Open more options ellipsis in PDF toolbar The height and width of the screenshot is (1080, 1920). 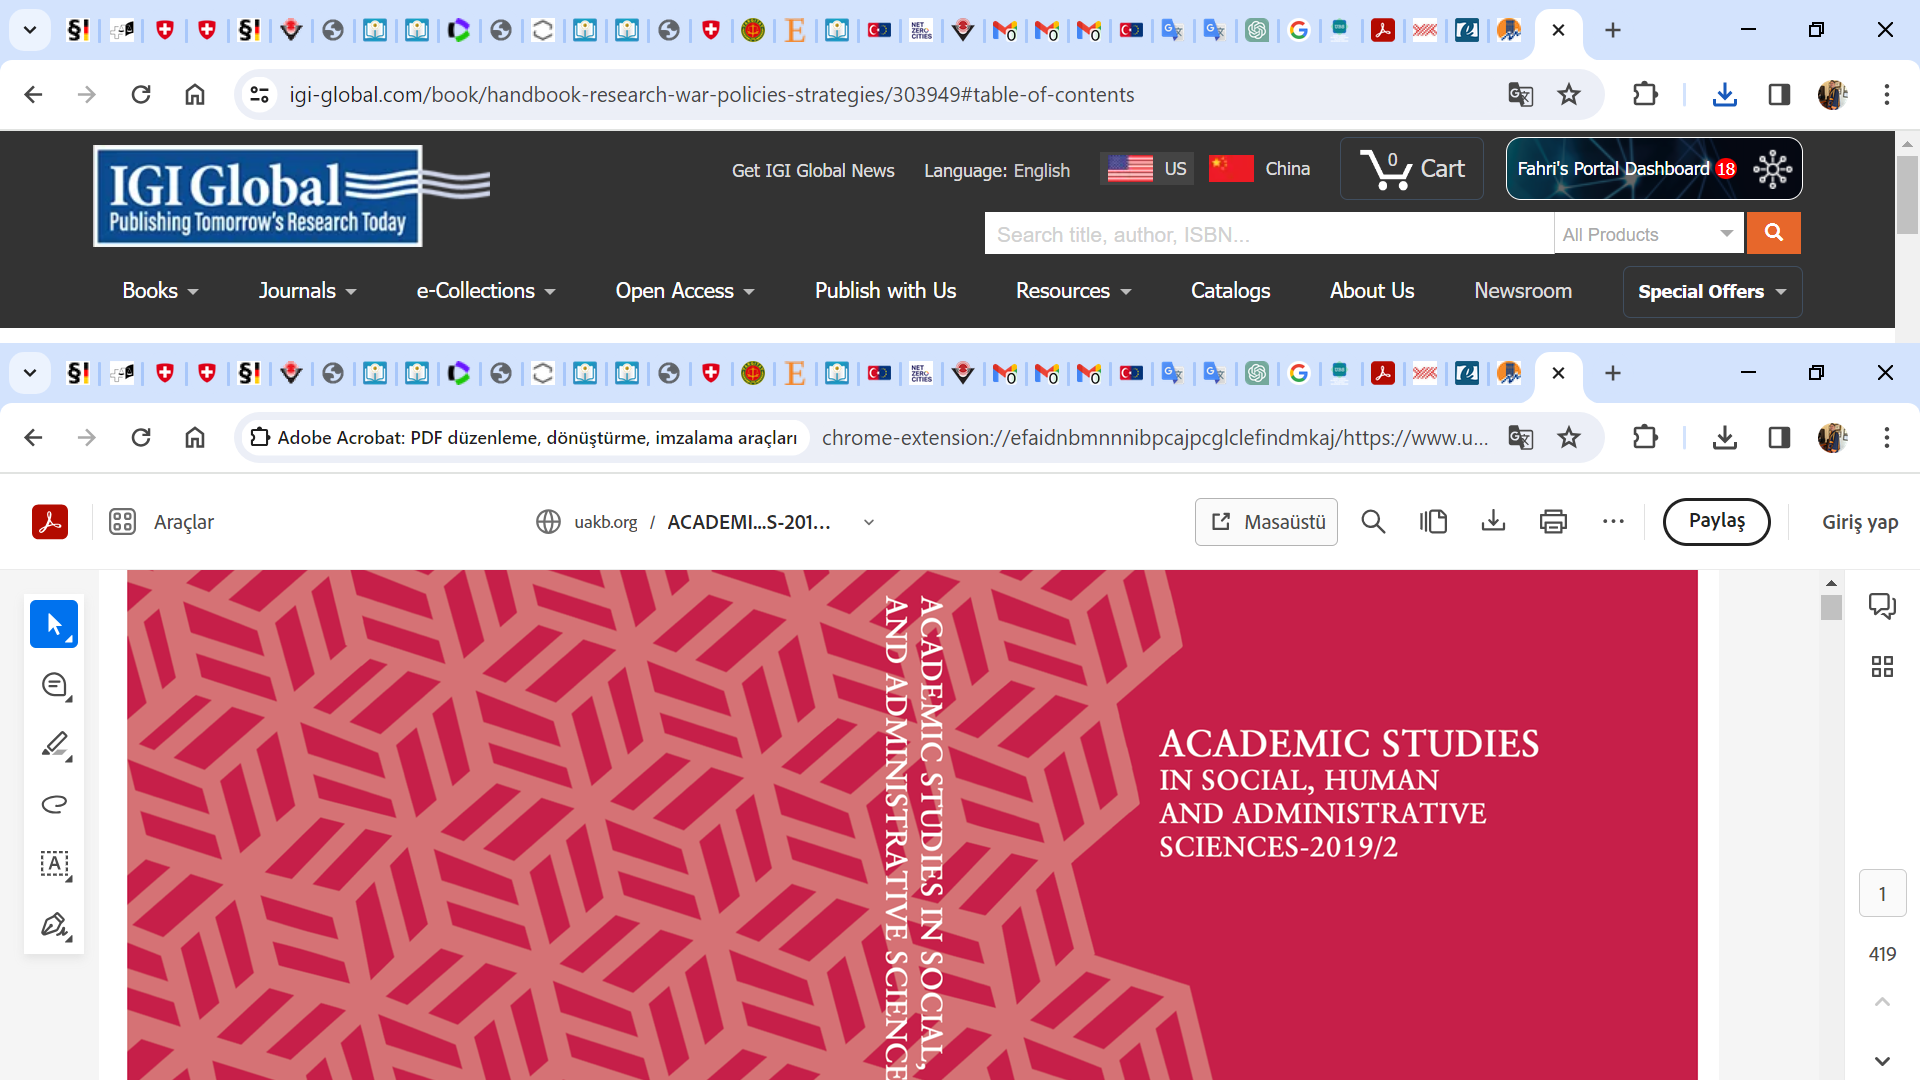pyautogui.click(x=1613, y=522)
